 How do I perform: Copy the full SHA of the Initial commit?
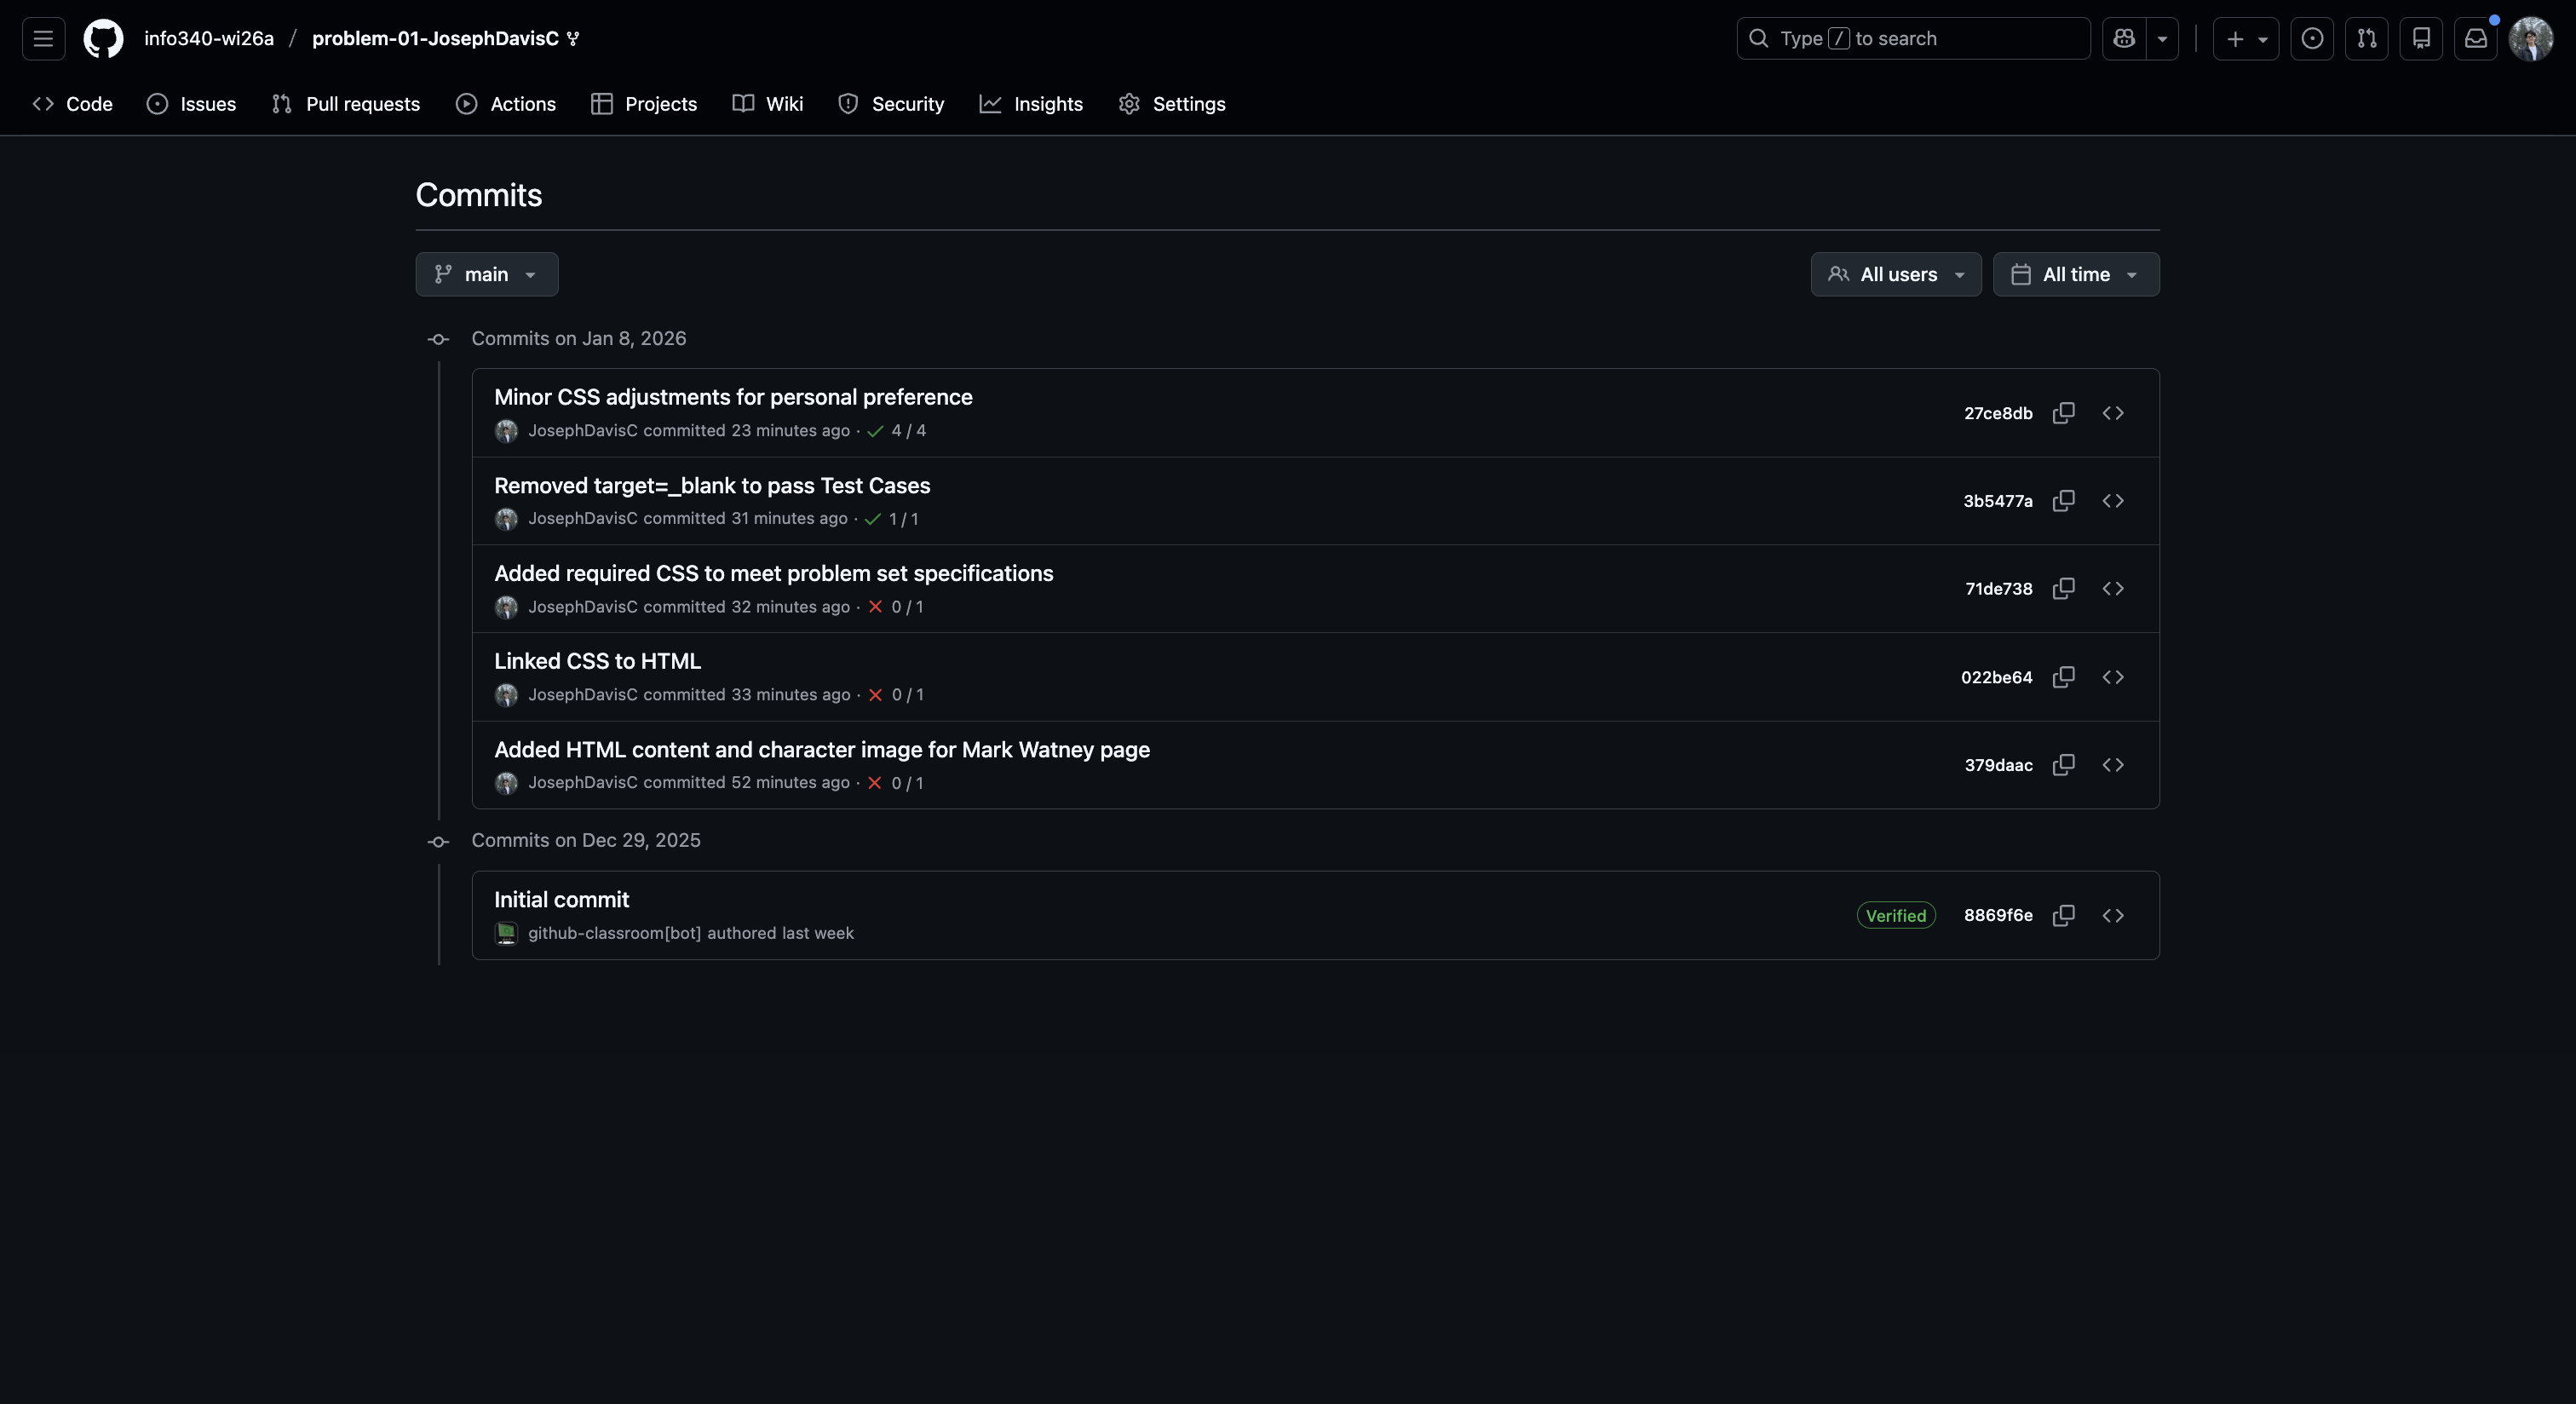tap(2063, 915)
